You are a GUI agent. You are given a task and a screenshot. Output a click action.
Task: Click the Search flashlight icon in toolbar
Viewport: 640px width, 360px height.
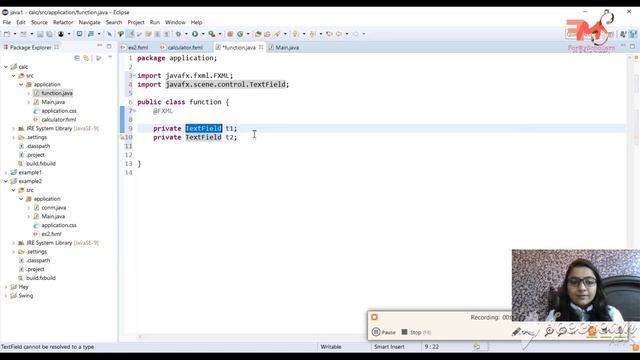tap(278, 34)
